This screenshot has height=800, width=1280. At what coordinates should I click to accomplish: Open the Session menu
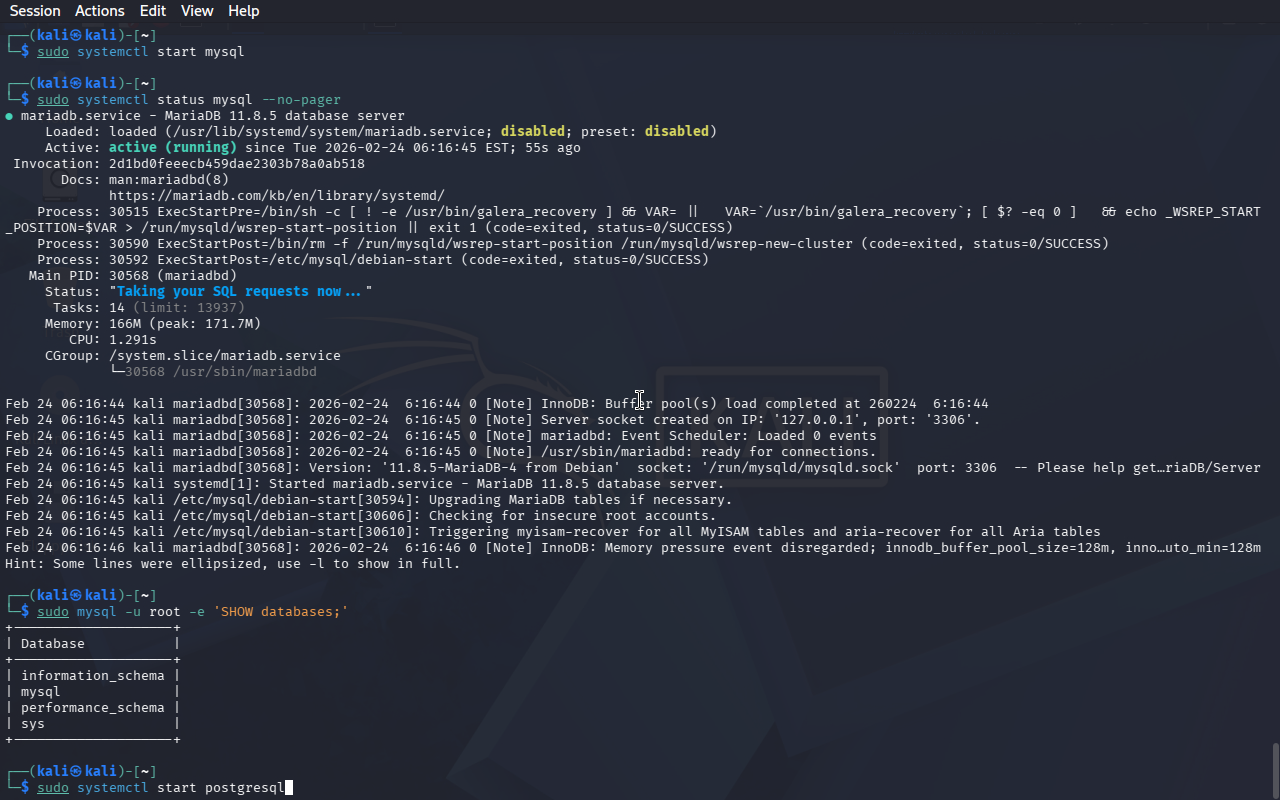(x=35, y=11)
